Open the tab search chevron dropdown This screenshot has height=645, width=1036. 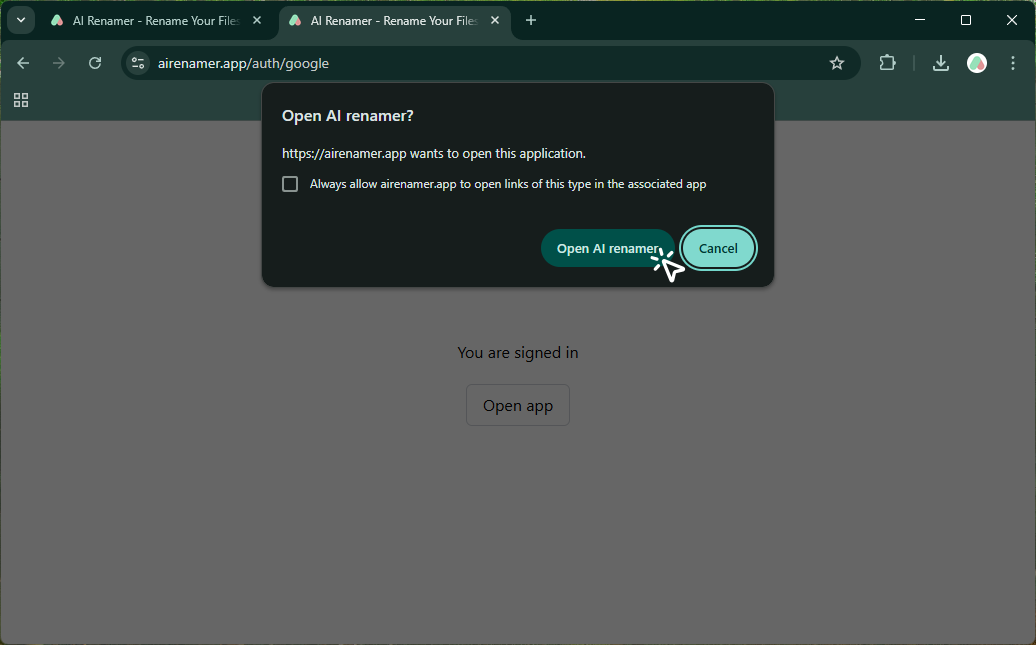click(x=20, y=19)
